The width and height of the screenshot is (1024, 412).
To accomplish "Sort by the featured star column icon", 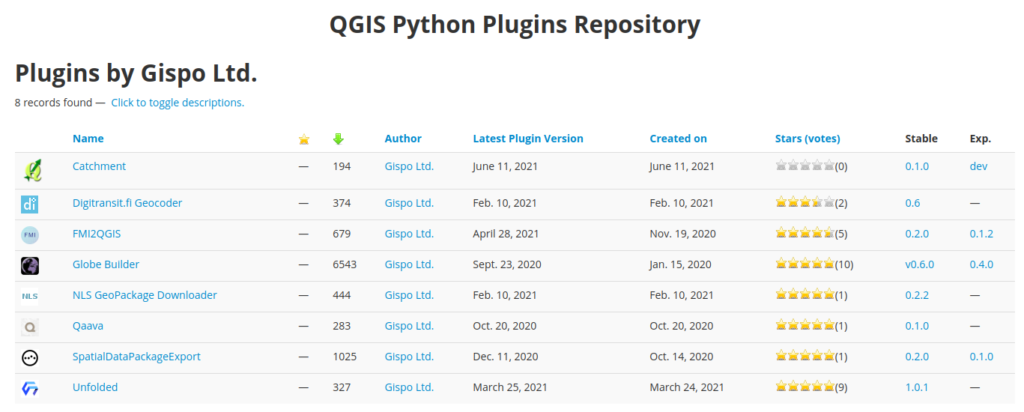I will [x=304, y=139].
